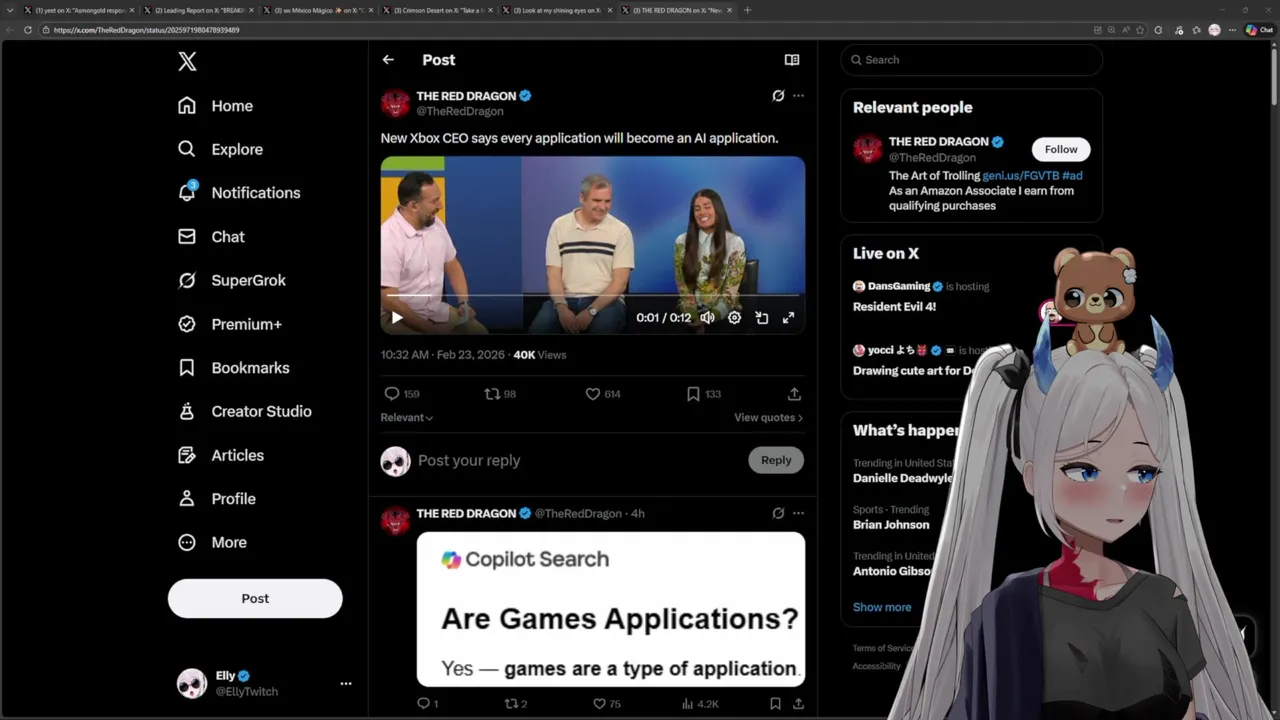Open a new browser tab

pyautogui.click(x=747, y=10)
